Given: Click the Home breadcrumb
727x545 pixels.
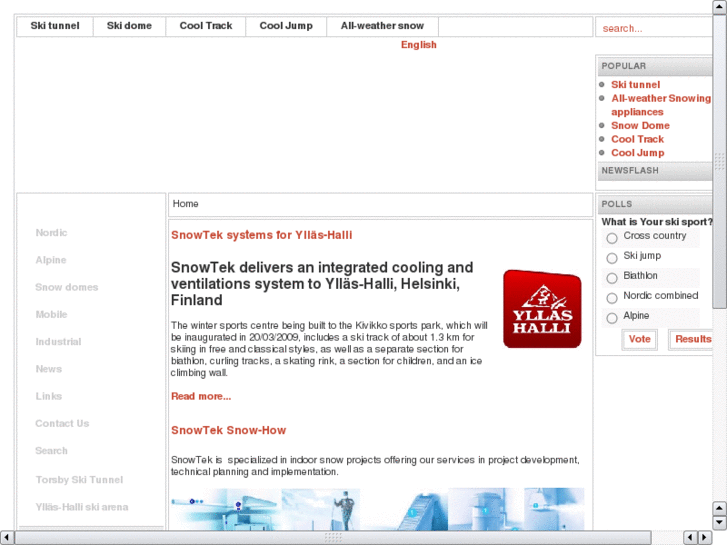Looking at the screenshot, I should pyautogui.click(x=185, y=204).
